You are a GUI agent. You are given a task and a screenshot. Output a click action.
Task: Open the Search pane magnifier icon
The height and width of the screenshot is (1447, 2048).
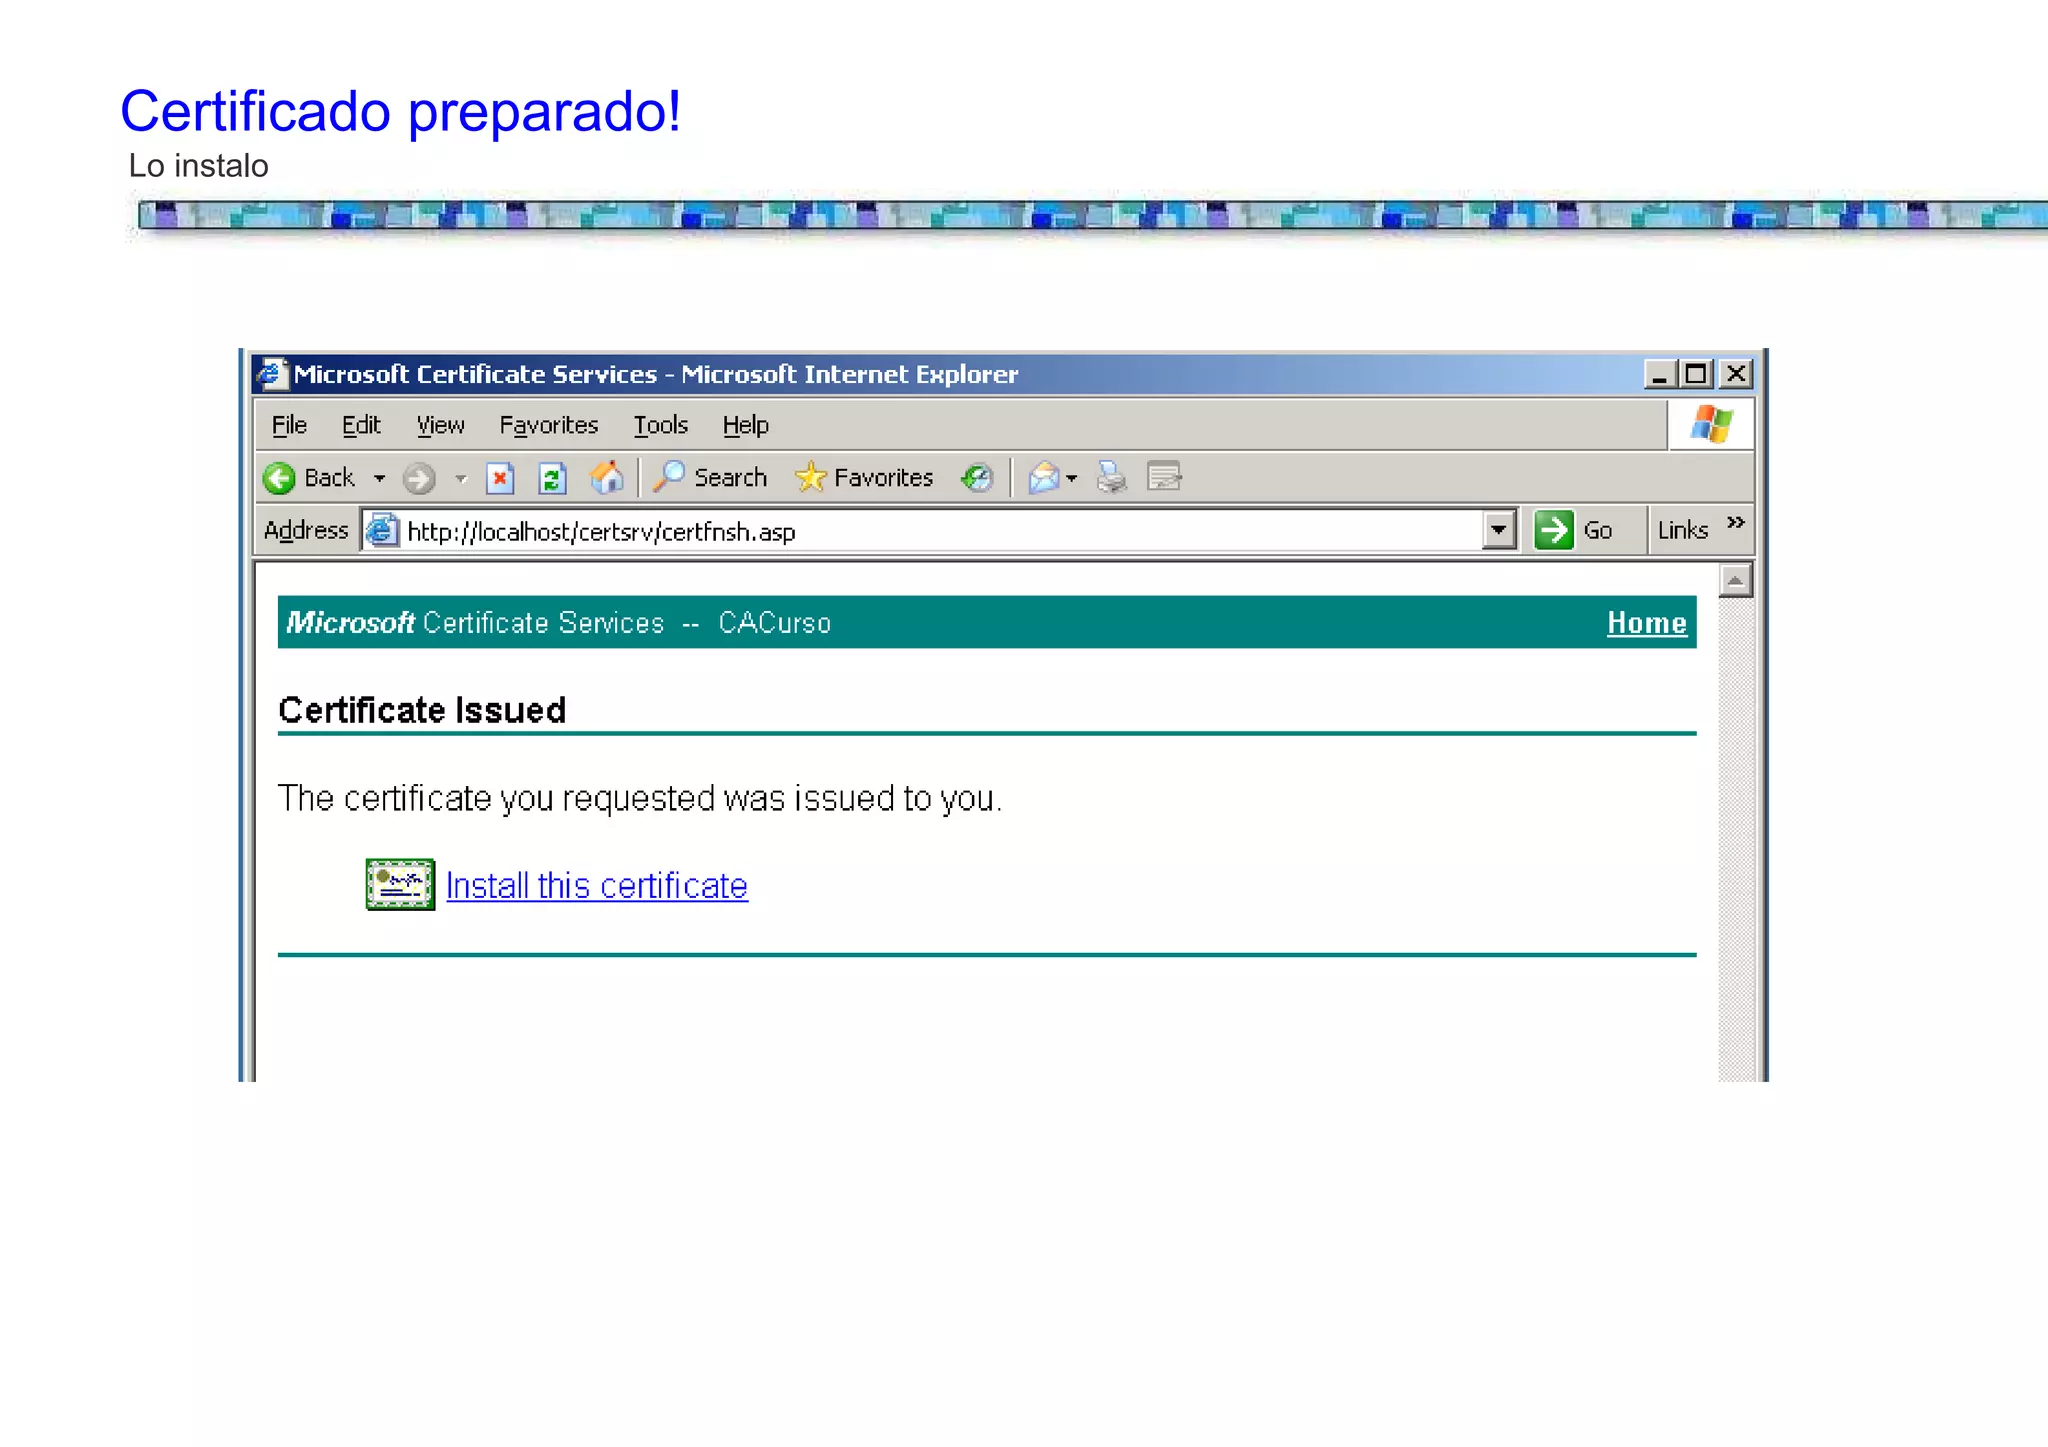click(668, 477)
